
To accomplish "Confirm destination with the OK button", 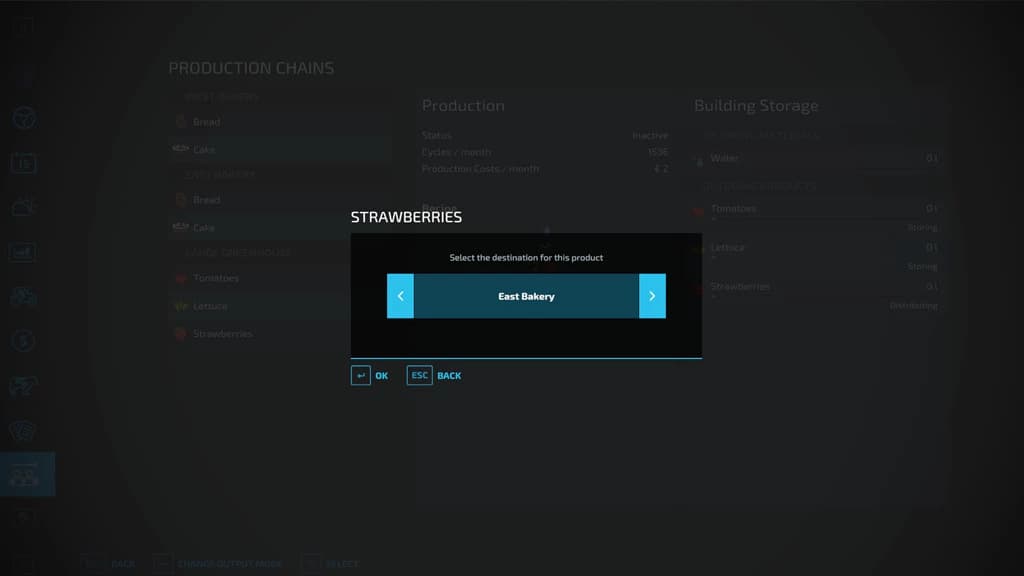I will (x=370, y=376).
